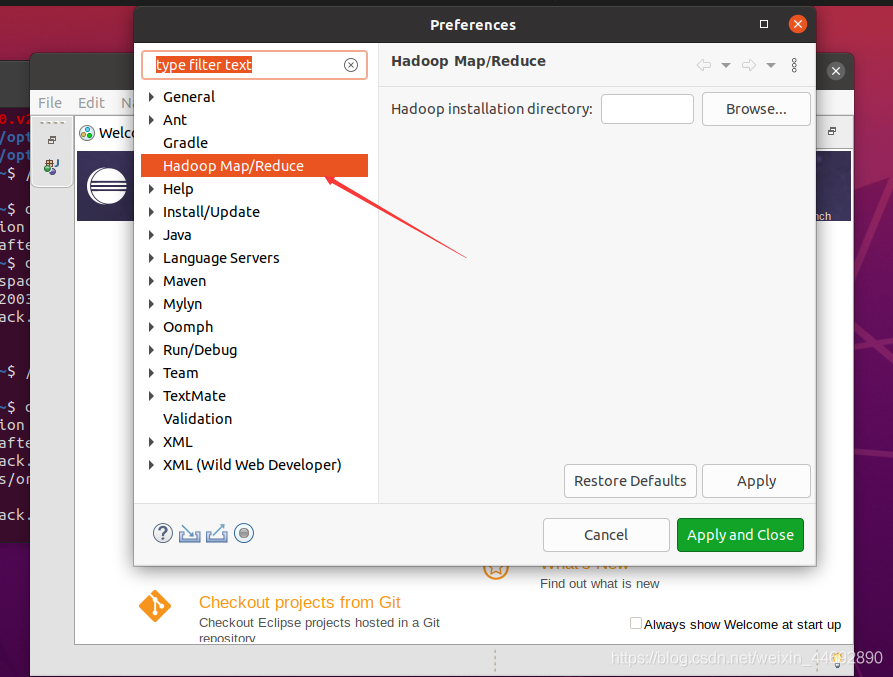Open the File menu in Eclipse

coord(50,102)
